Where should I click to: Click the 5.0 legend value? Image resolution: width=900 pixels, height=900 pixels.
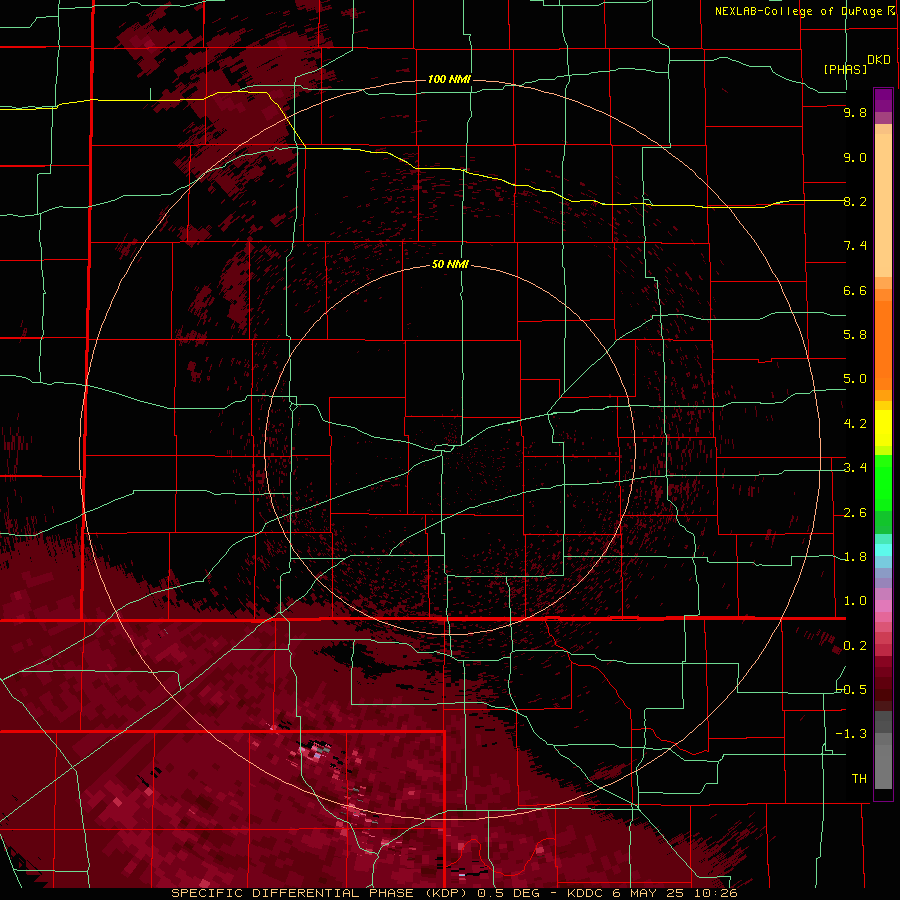[855, 379]
